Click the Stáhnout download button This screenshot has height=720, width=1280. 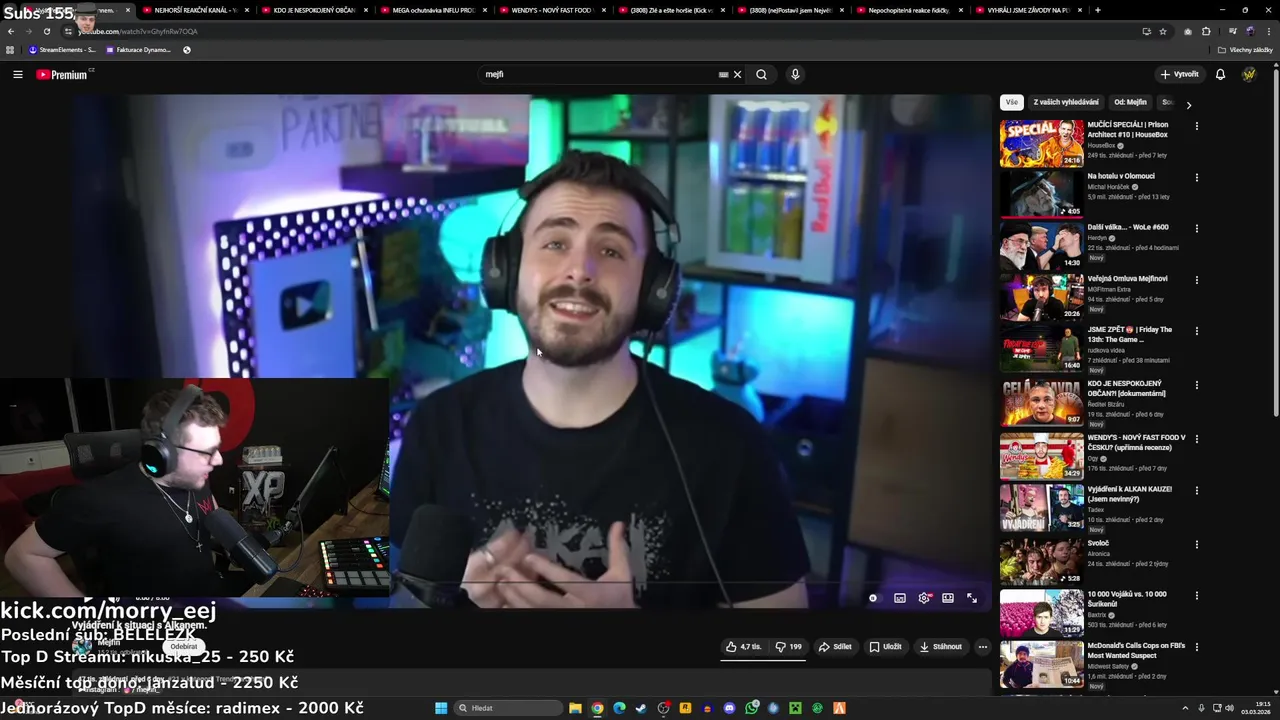click(940, 646)
